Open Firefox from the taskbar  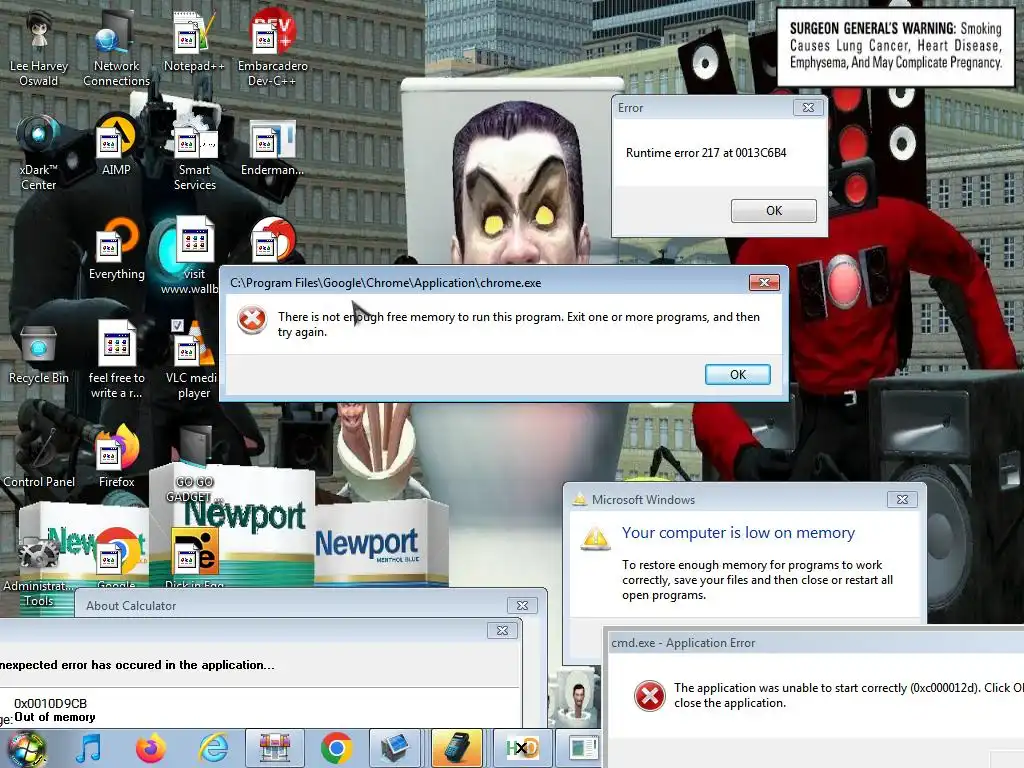(150, 748)
